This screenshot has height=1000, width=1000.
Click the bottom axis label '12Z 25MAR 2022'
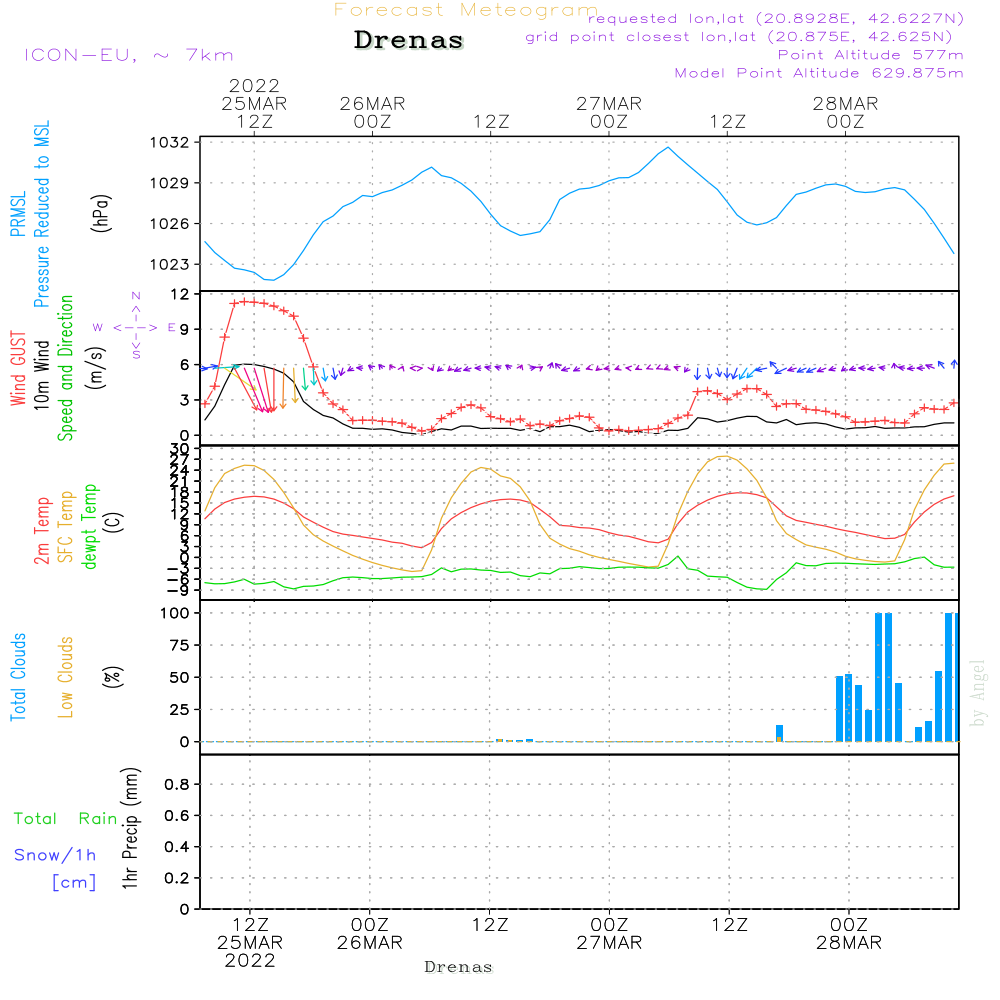250,943
